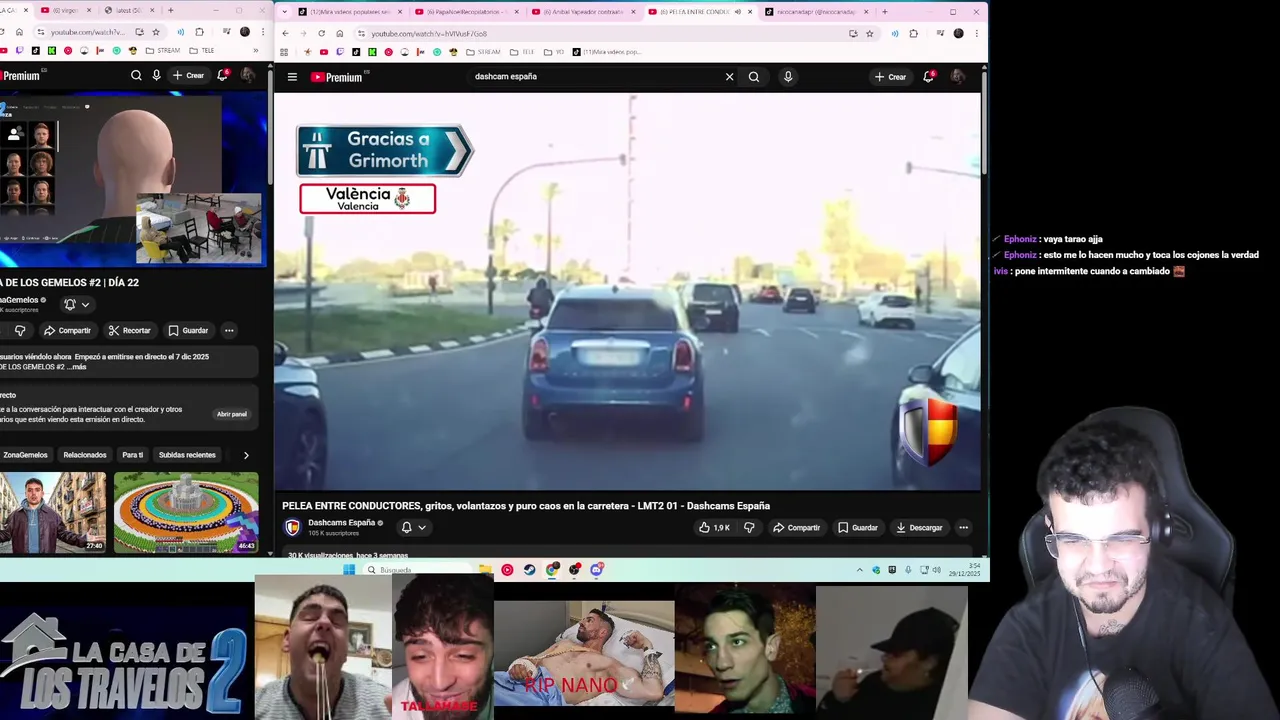Click Crear button in left YouTube window

tap(188, 75)
